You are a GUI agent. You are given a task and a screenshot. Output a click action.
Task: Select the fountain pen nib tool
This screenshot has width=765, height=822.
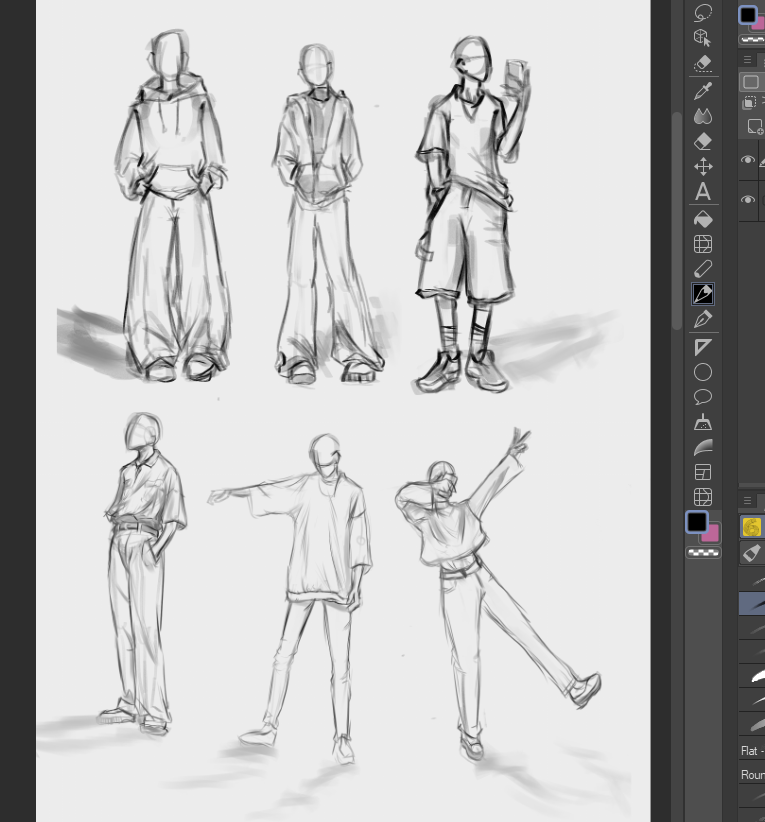coord(703,319)
